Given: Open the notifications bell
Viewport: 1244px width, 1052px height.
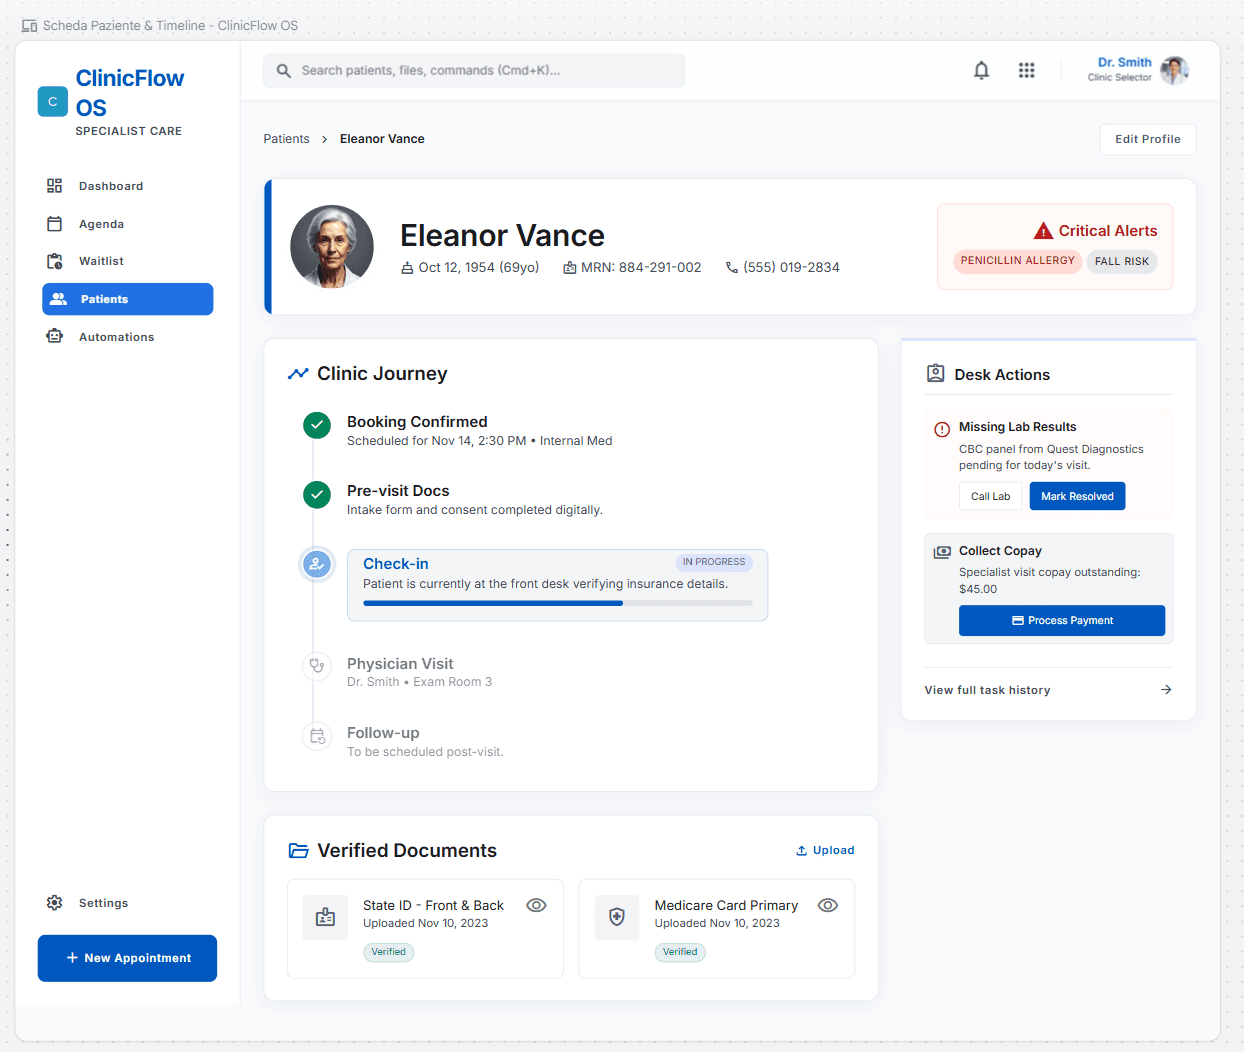Looking at the screenshot, I should [981, 70].
